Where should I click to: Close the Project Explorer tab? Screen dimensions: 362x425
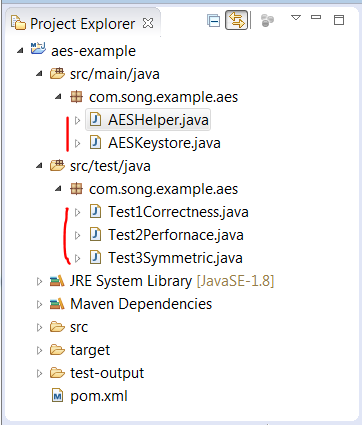point(148,23)
